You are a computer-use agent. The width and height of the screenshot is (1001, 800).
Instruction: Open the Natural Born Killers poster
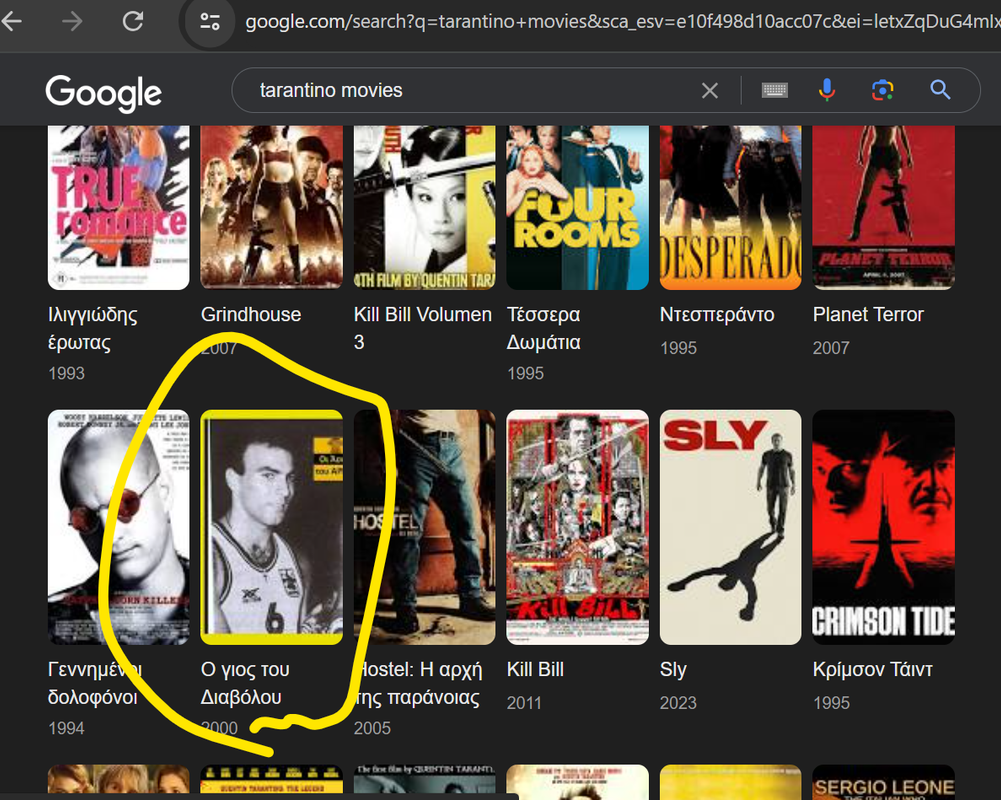point(119,527)
